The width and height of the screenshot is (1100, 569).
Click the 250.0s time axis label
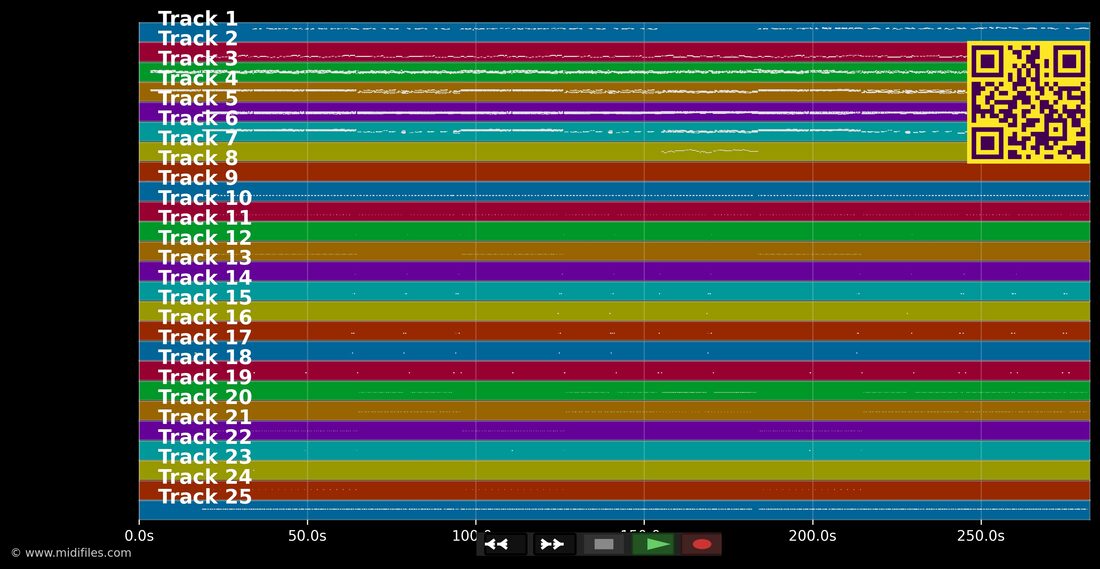click(981, 537)
